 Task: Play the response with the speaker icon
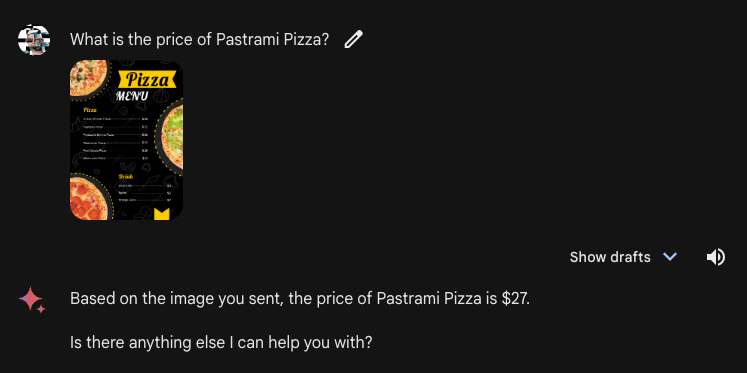(x=715, y=257)
